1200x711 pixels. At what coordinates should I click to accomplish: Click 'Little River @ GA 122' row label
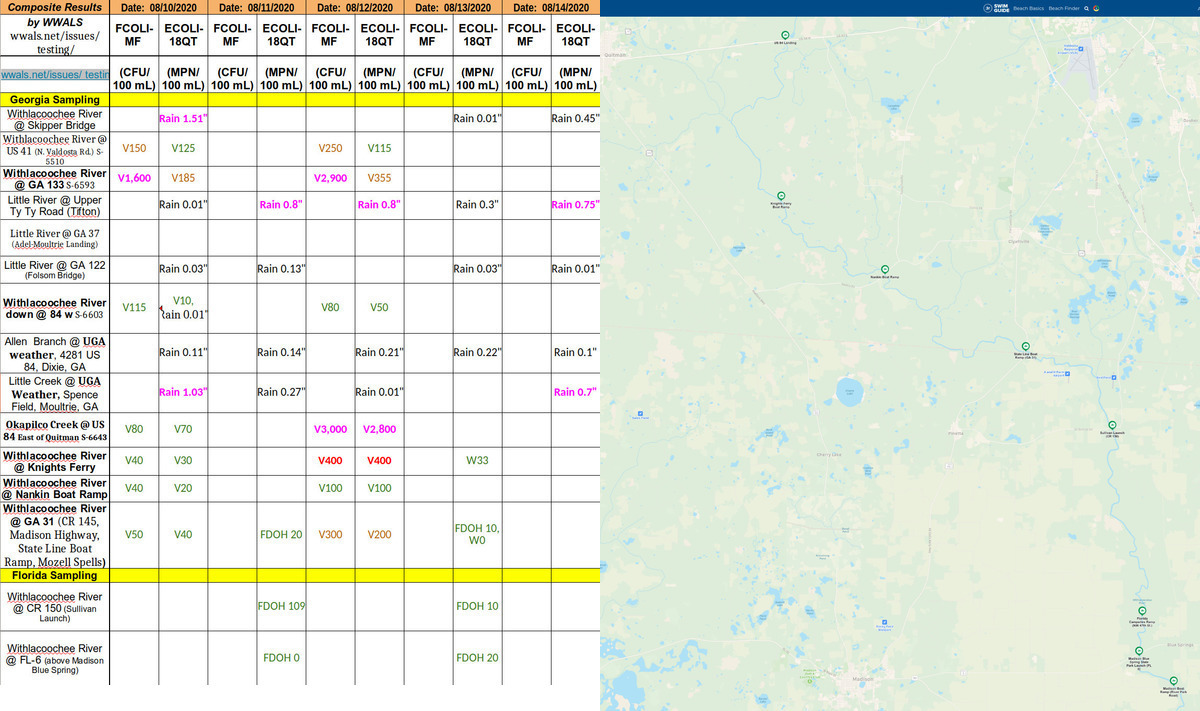[x=55, y=270]
